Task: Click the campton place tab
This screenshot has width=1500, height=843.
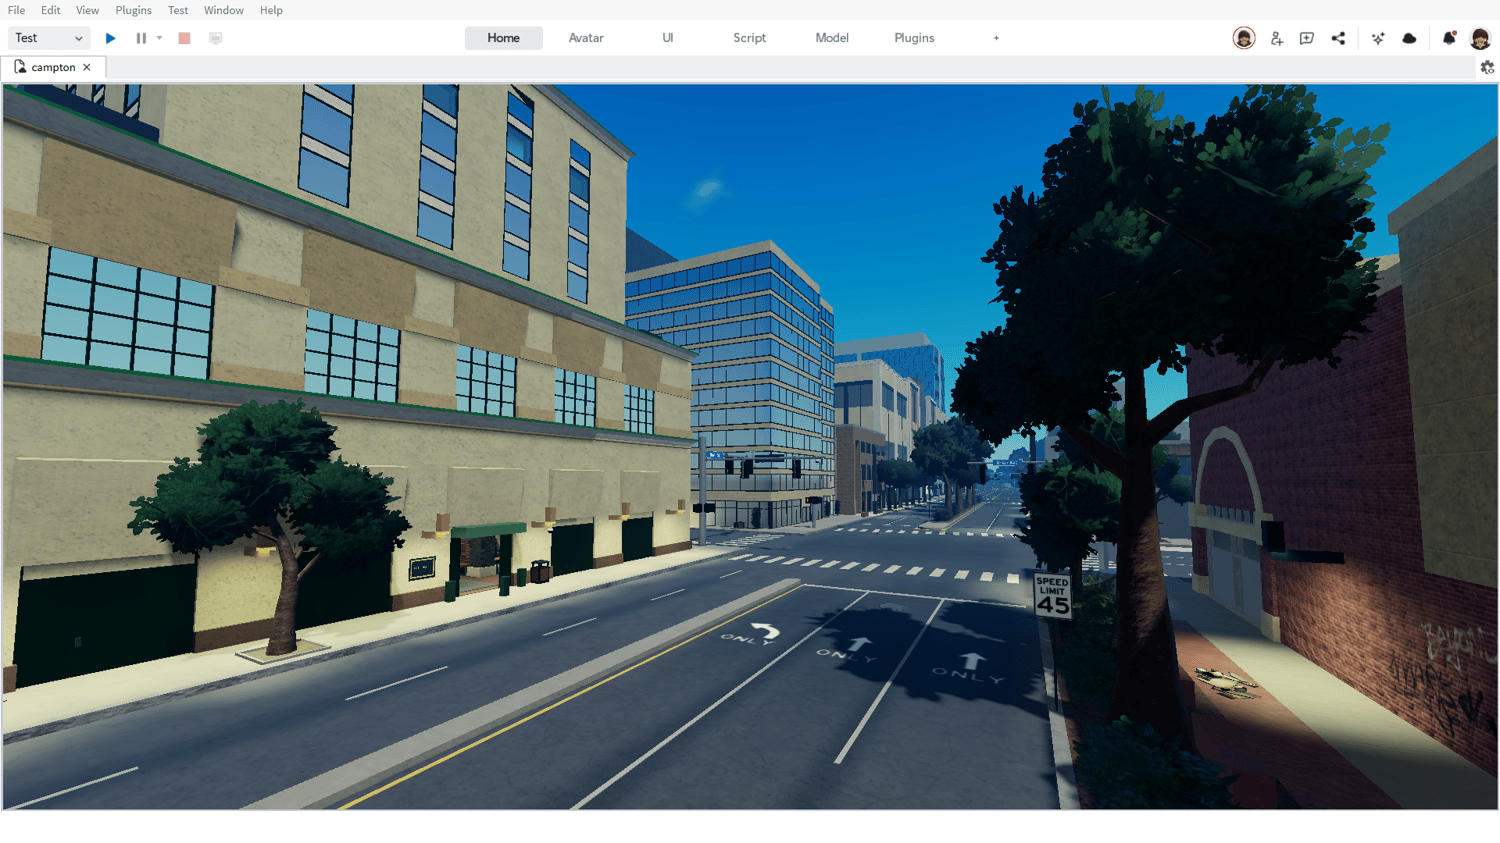Action: 55,66
